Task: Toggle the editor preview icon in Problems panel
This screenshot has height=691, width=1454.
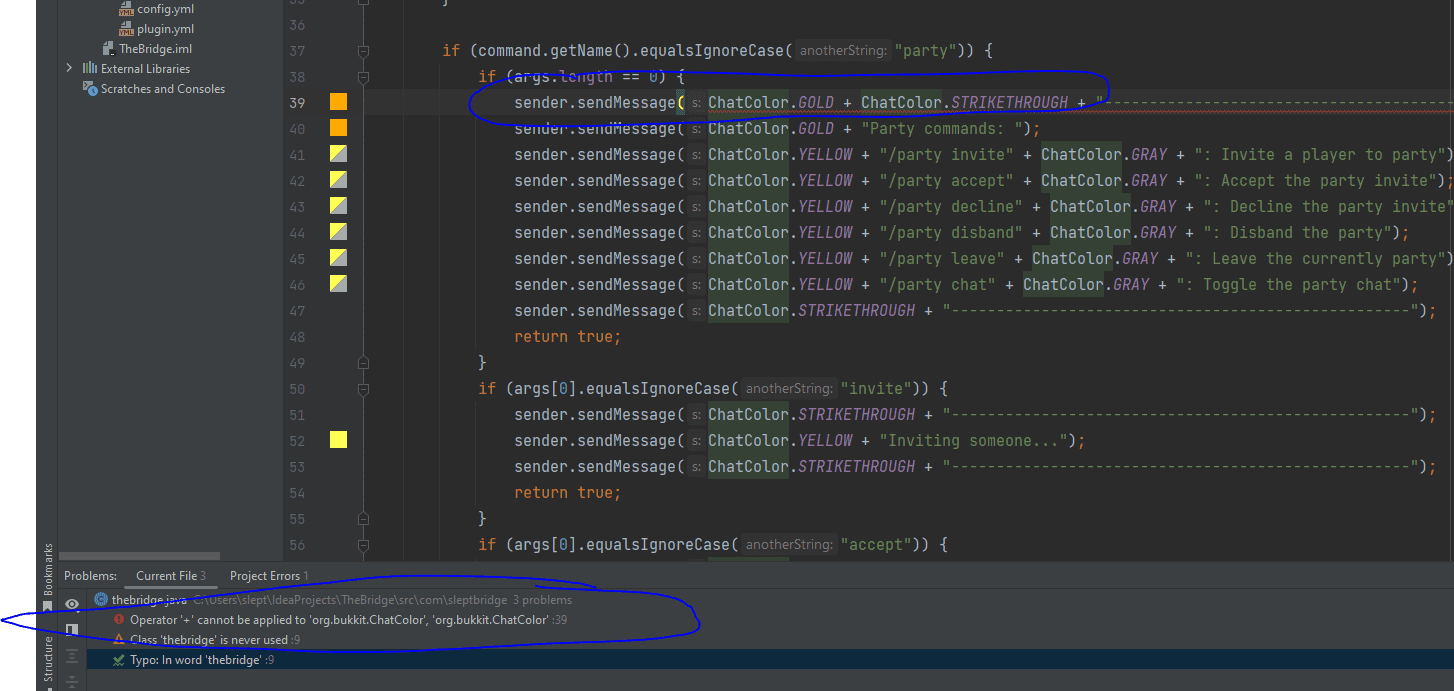Action: (72, 630)
